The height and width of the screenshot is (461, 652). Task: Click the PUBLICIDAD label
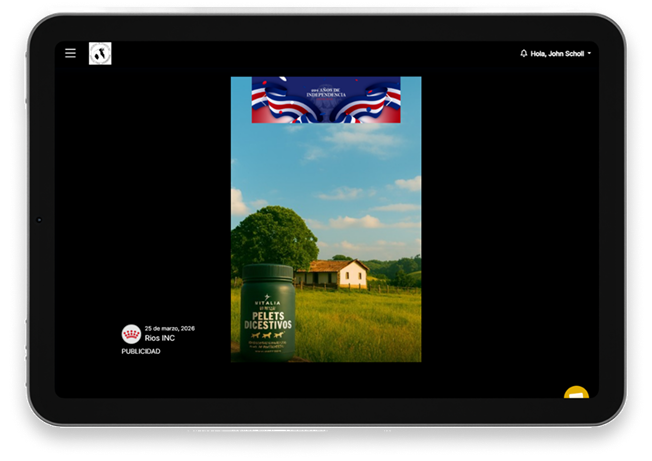point(141,352)
